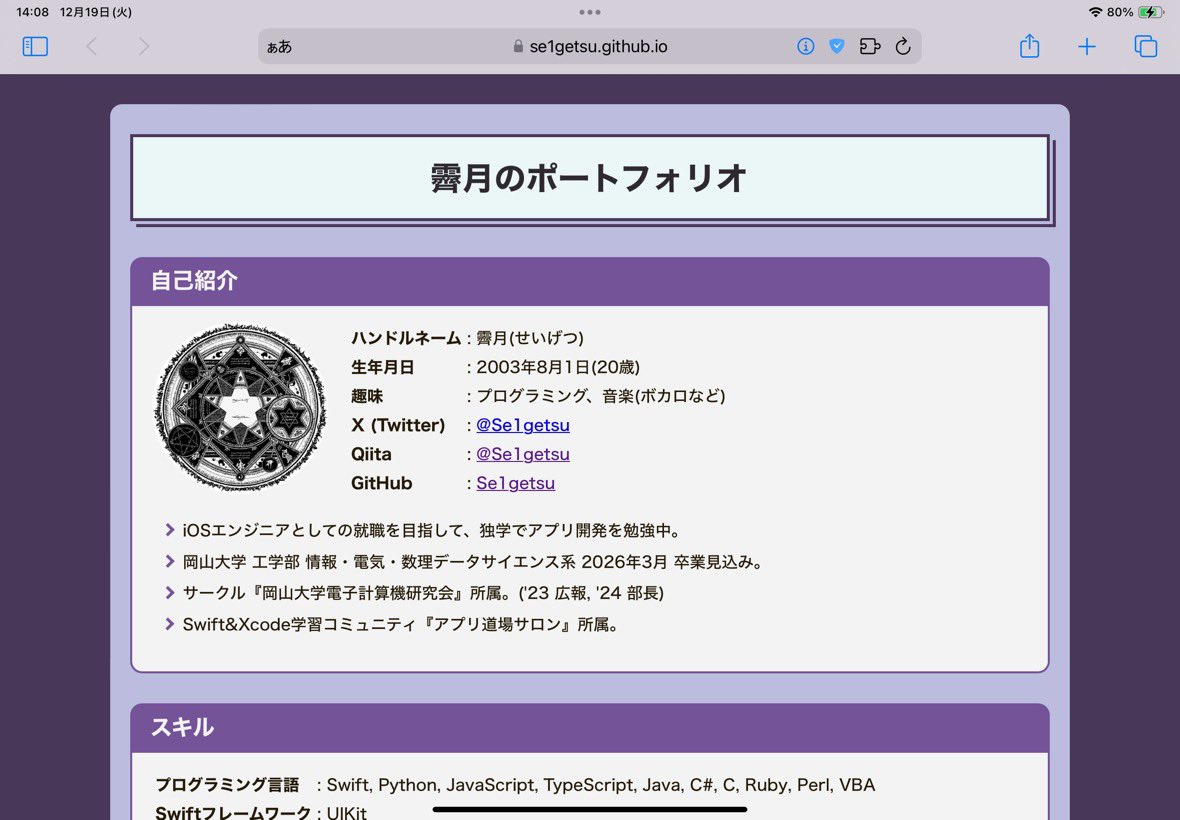Click the Swift, Python, JavaScript language list
Screen dimensions: 1180x820
(x=601, y=785)
